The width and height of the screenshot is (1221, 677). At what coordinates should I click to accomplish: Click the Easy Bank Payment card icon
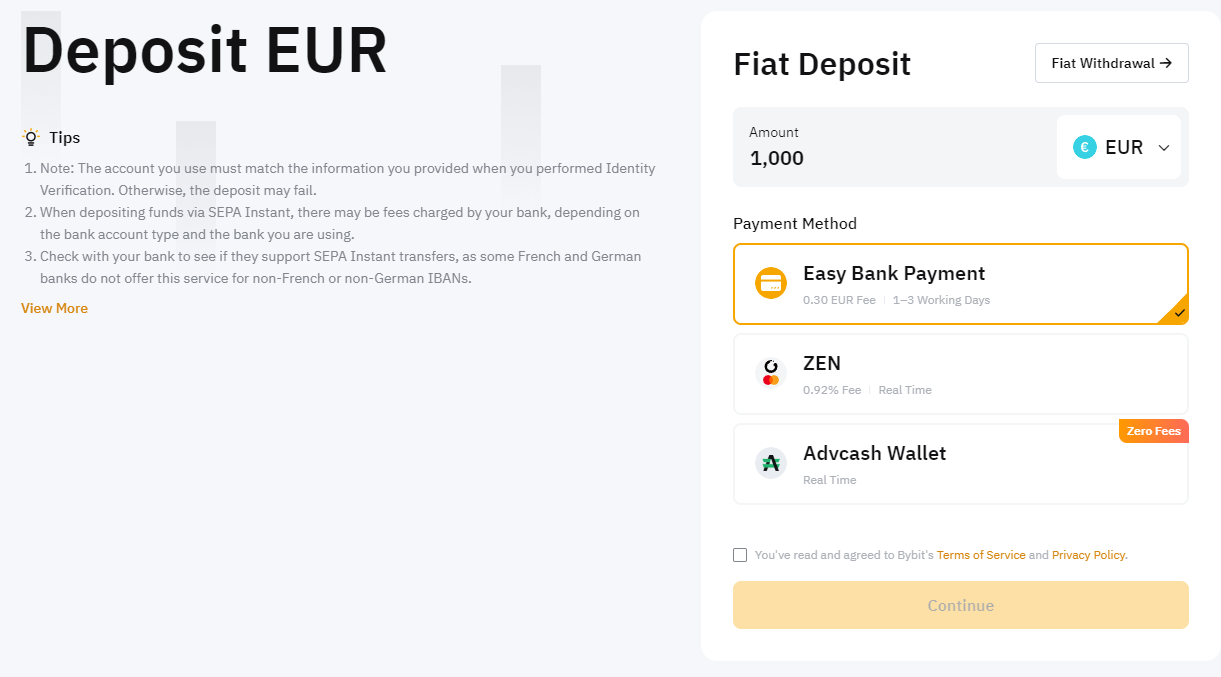coord(771,283)
